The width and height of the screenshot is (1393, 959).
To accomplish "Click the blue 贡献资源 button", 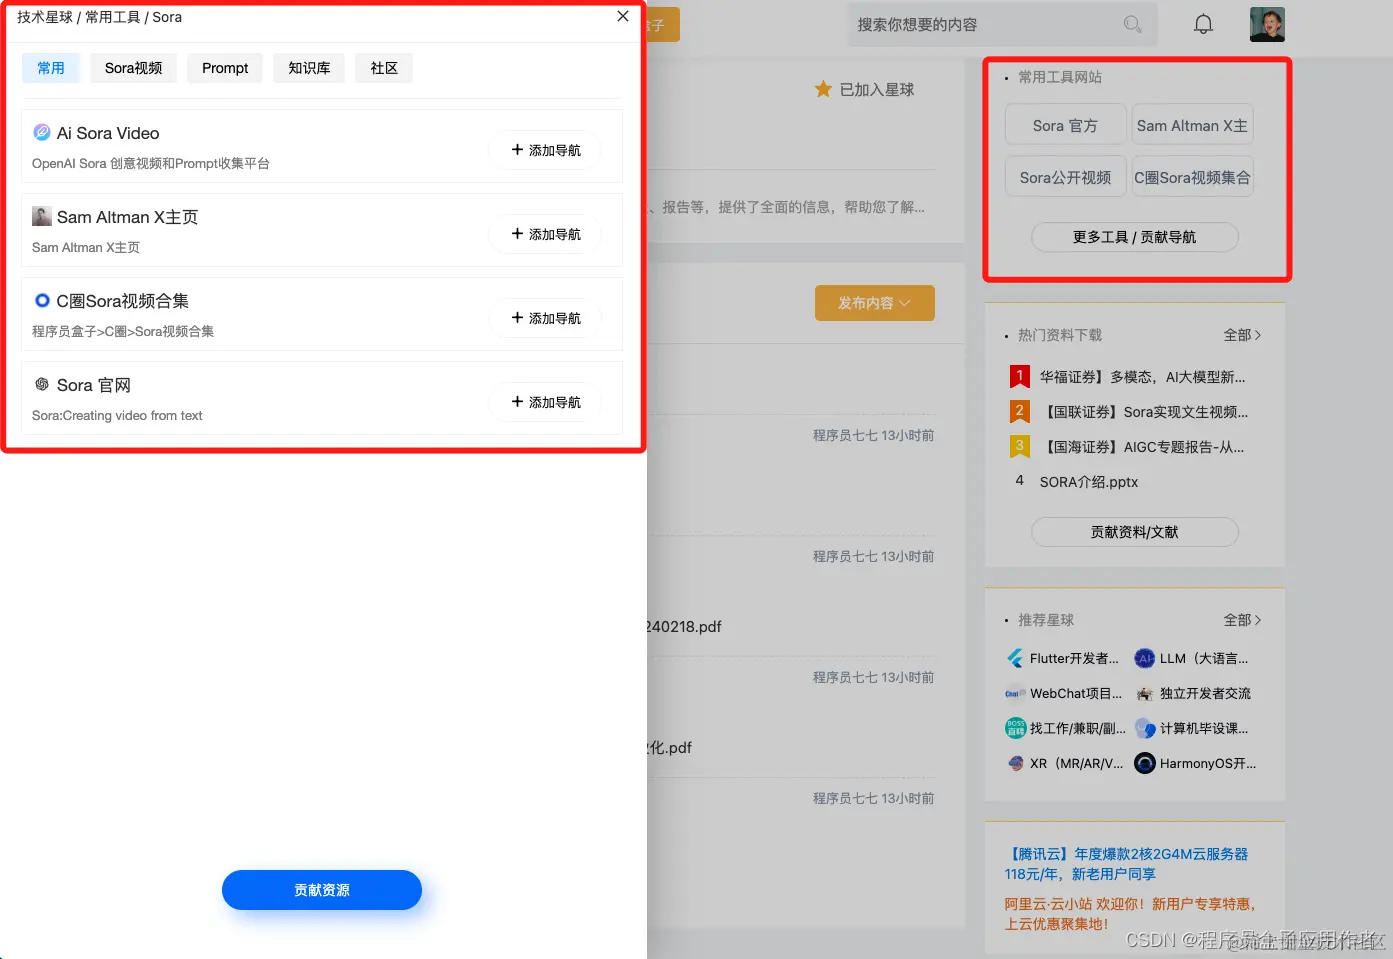I will 322,890.
